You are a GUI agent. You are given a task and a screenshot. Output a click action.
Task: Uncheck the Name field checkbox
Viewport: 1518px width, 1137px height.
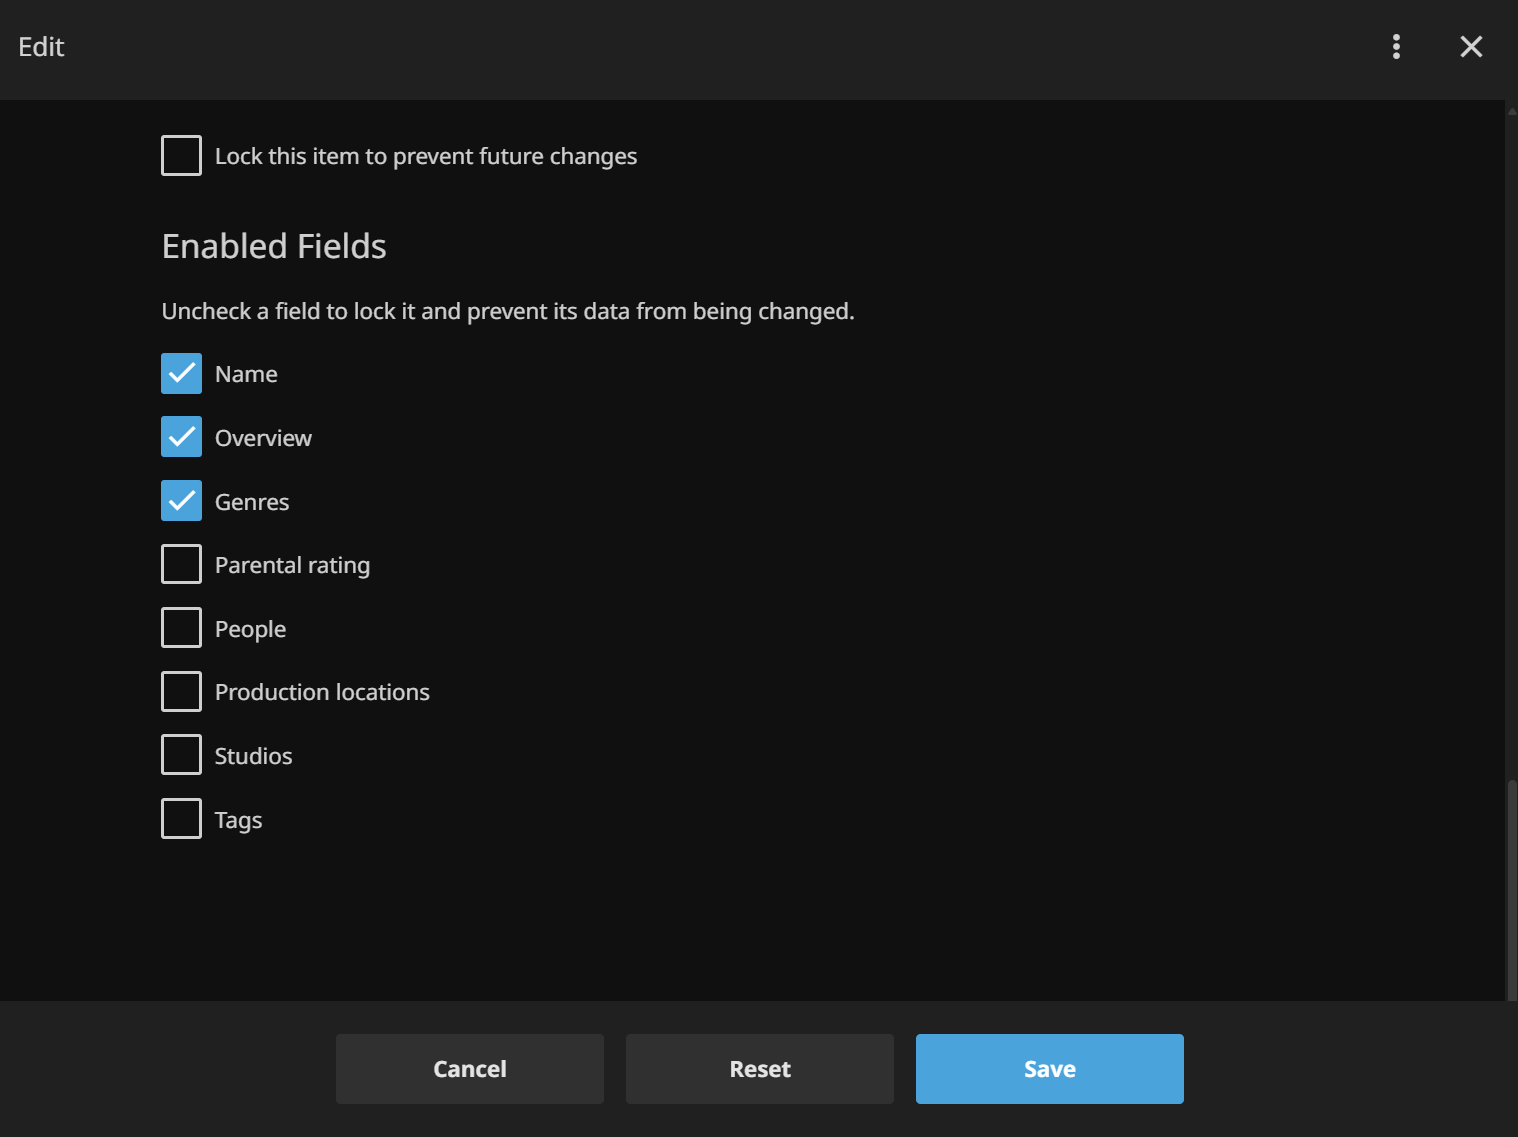pos(181,374)
